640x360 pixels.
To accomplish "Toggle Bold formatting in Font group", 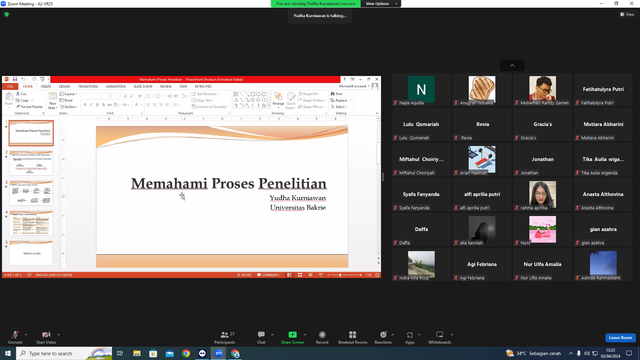I will [x=85, y=105].
